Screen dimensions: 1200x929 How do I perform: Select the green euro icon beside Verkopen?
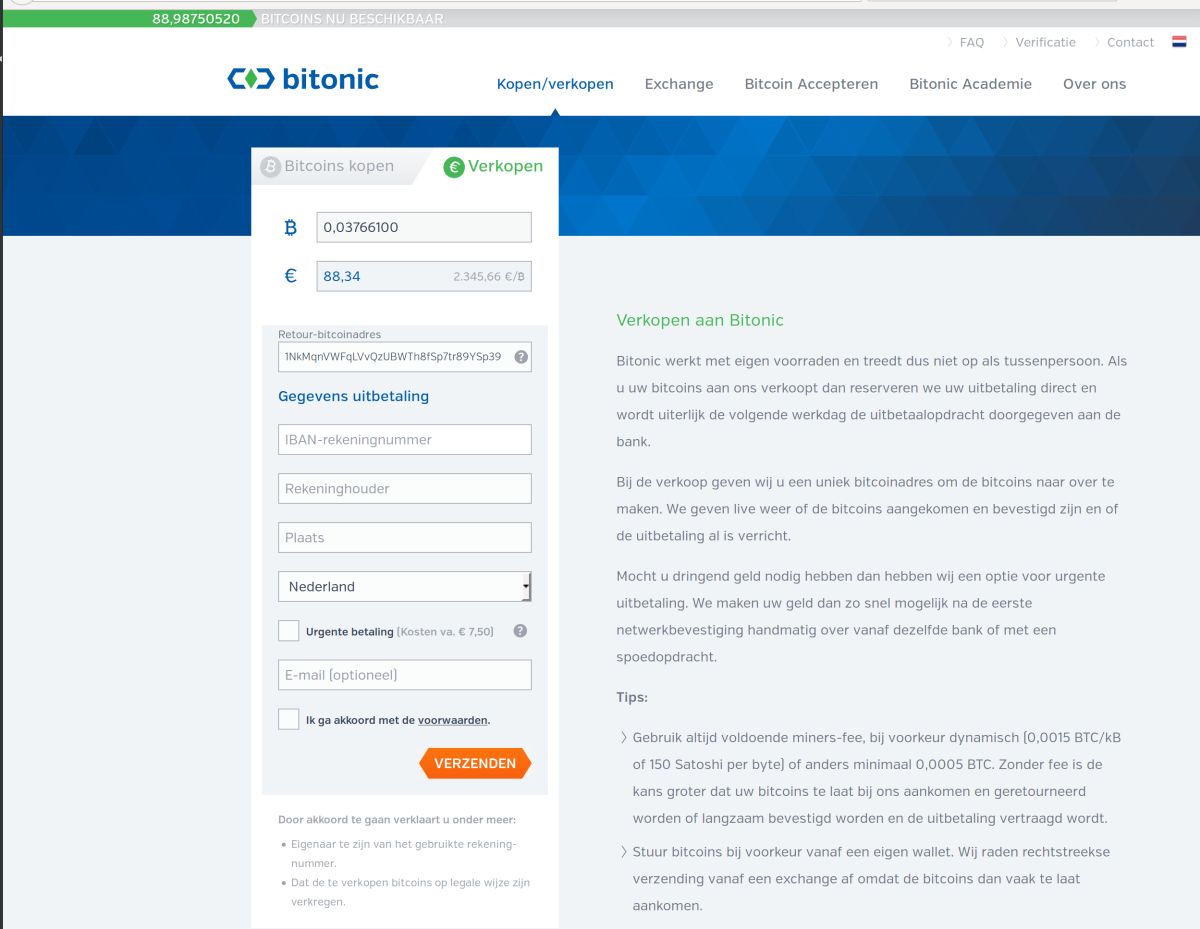(x=454, y=167)
